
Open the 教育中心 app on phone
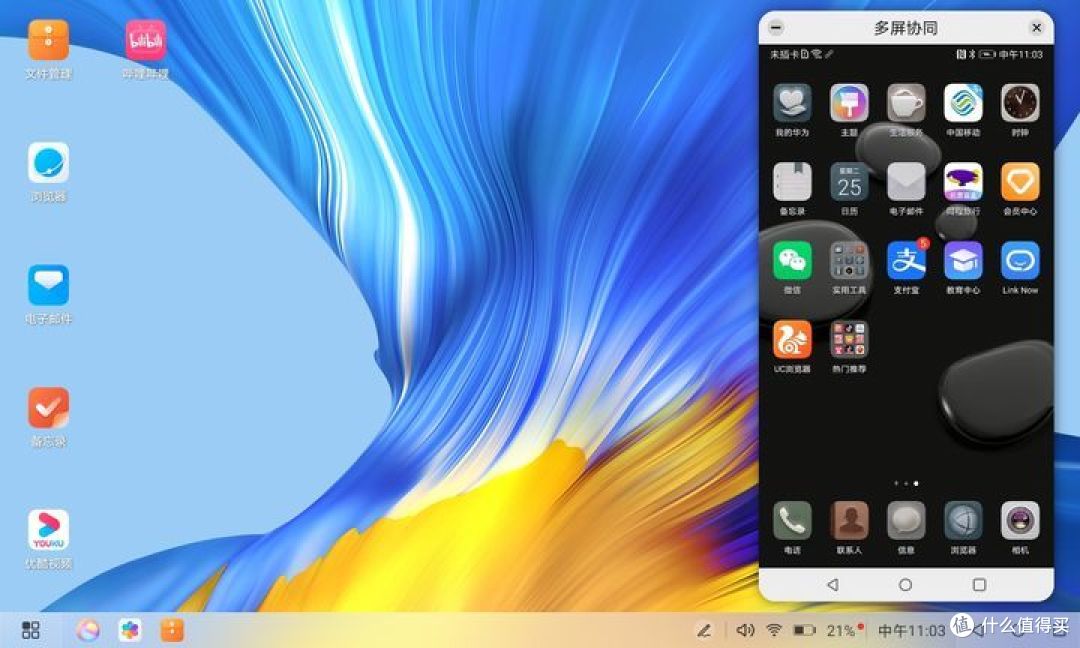coord(963,261)
